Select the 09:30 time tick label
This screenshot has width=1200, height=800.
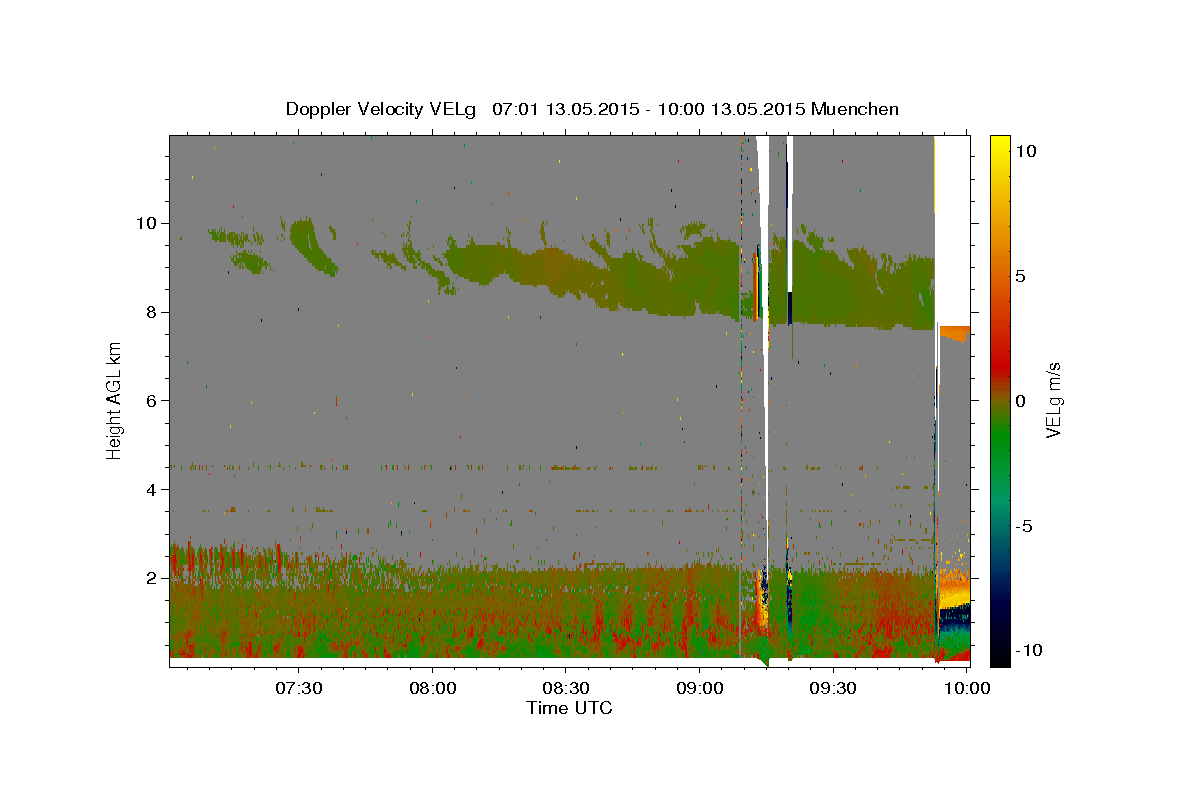833,689
